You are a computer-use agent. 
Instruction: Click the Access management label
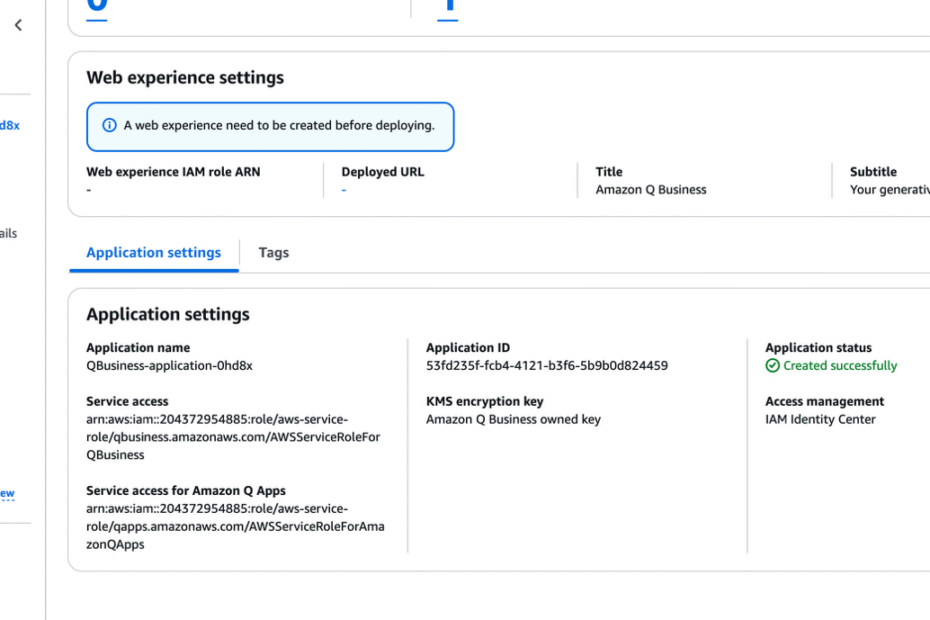824,402
